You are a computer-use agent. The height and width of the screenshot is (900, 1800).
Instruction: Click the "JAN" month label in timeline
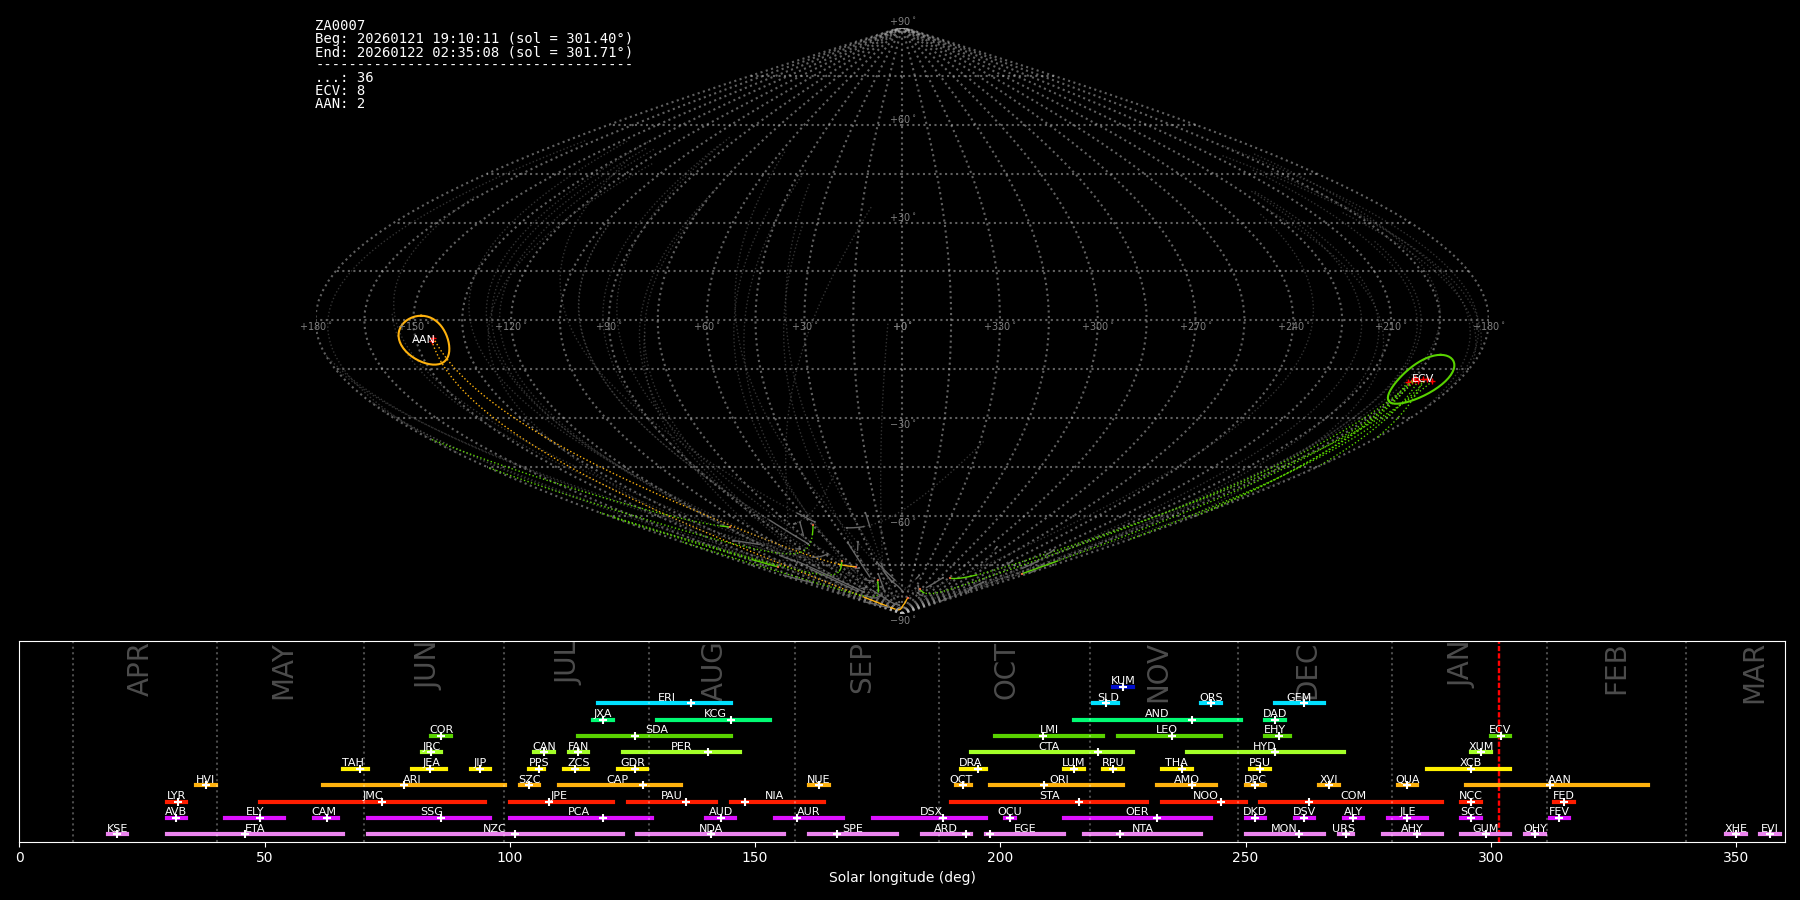coord(1459,664)
